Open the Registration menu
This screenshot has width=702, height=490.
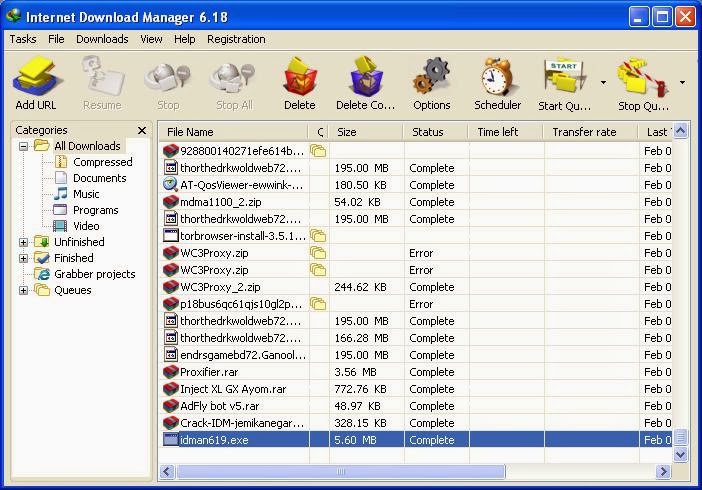[x=236, y=39]
